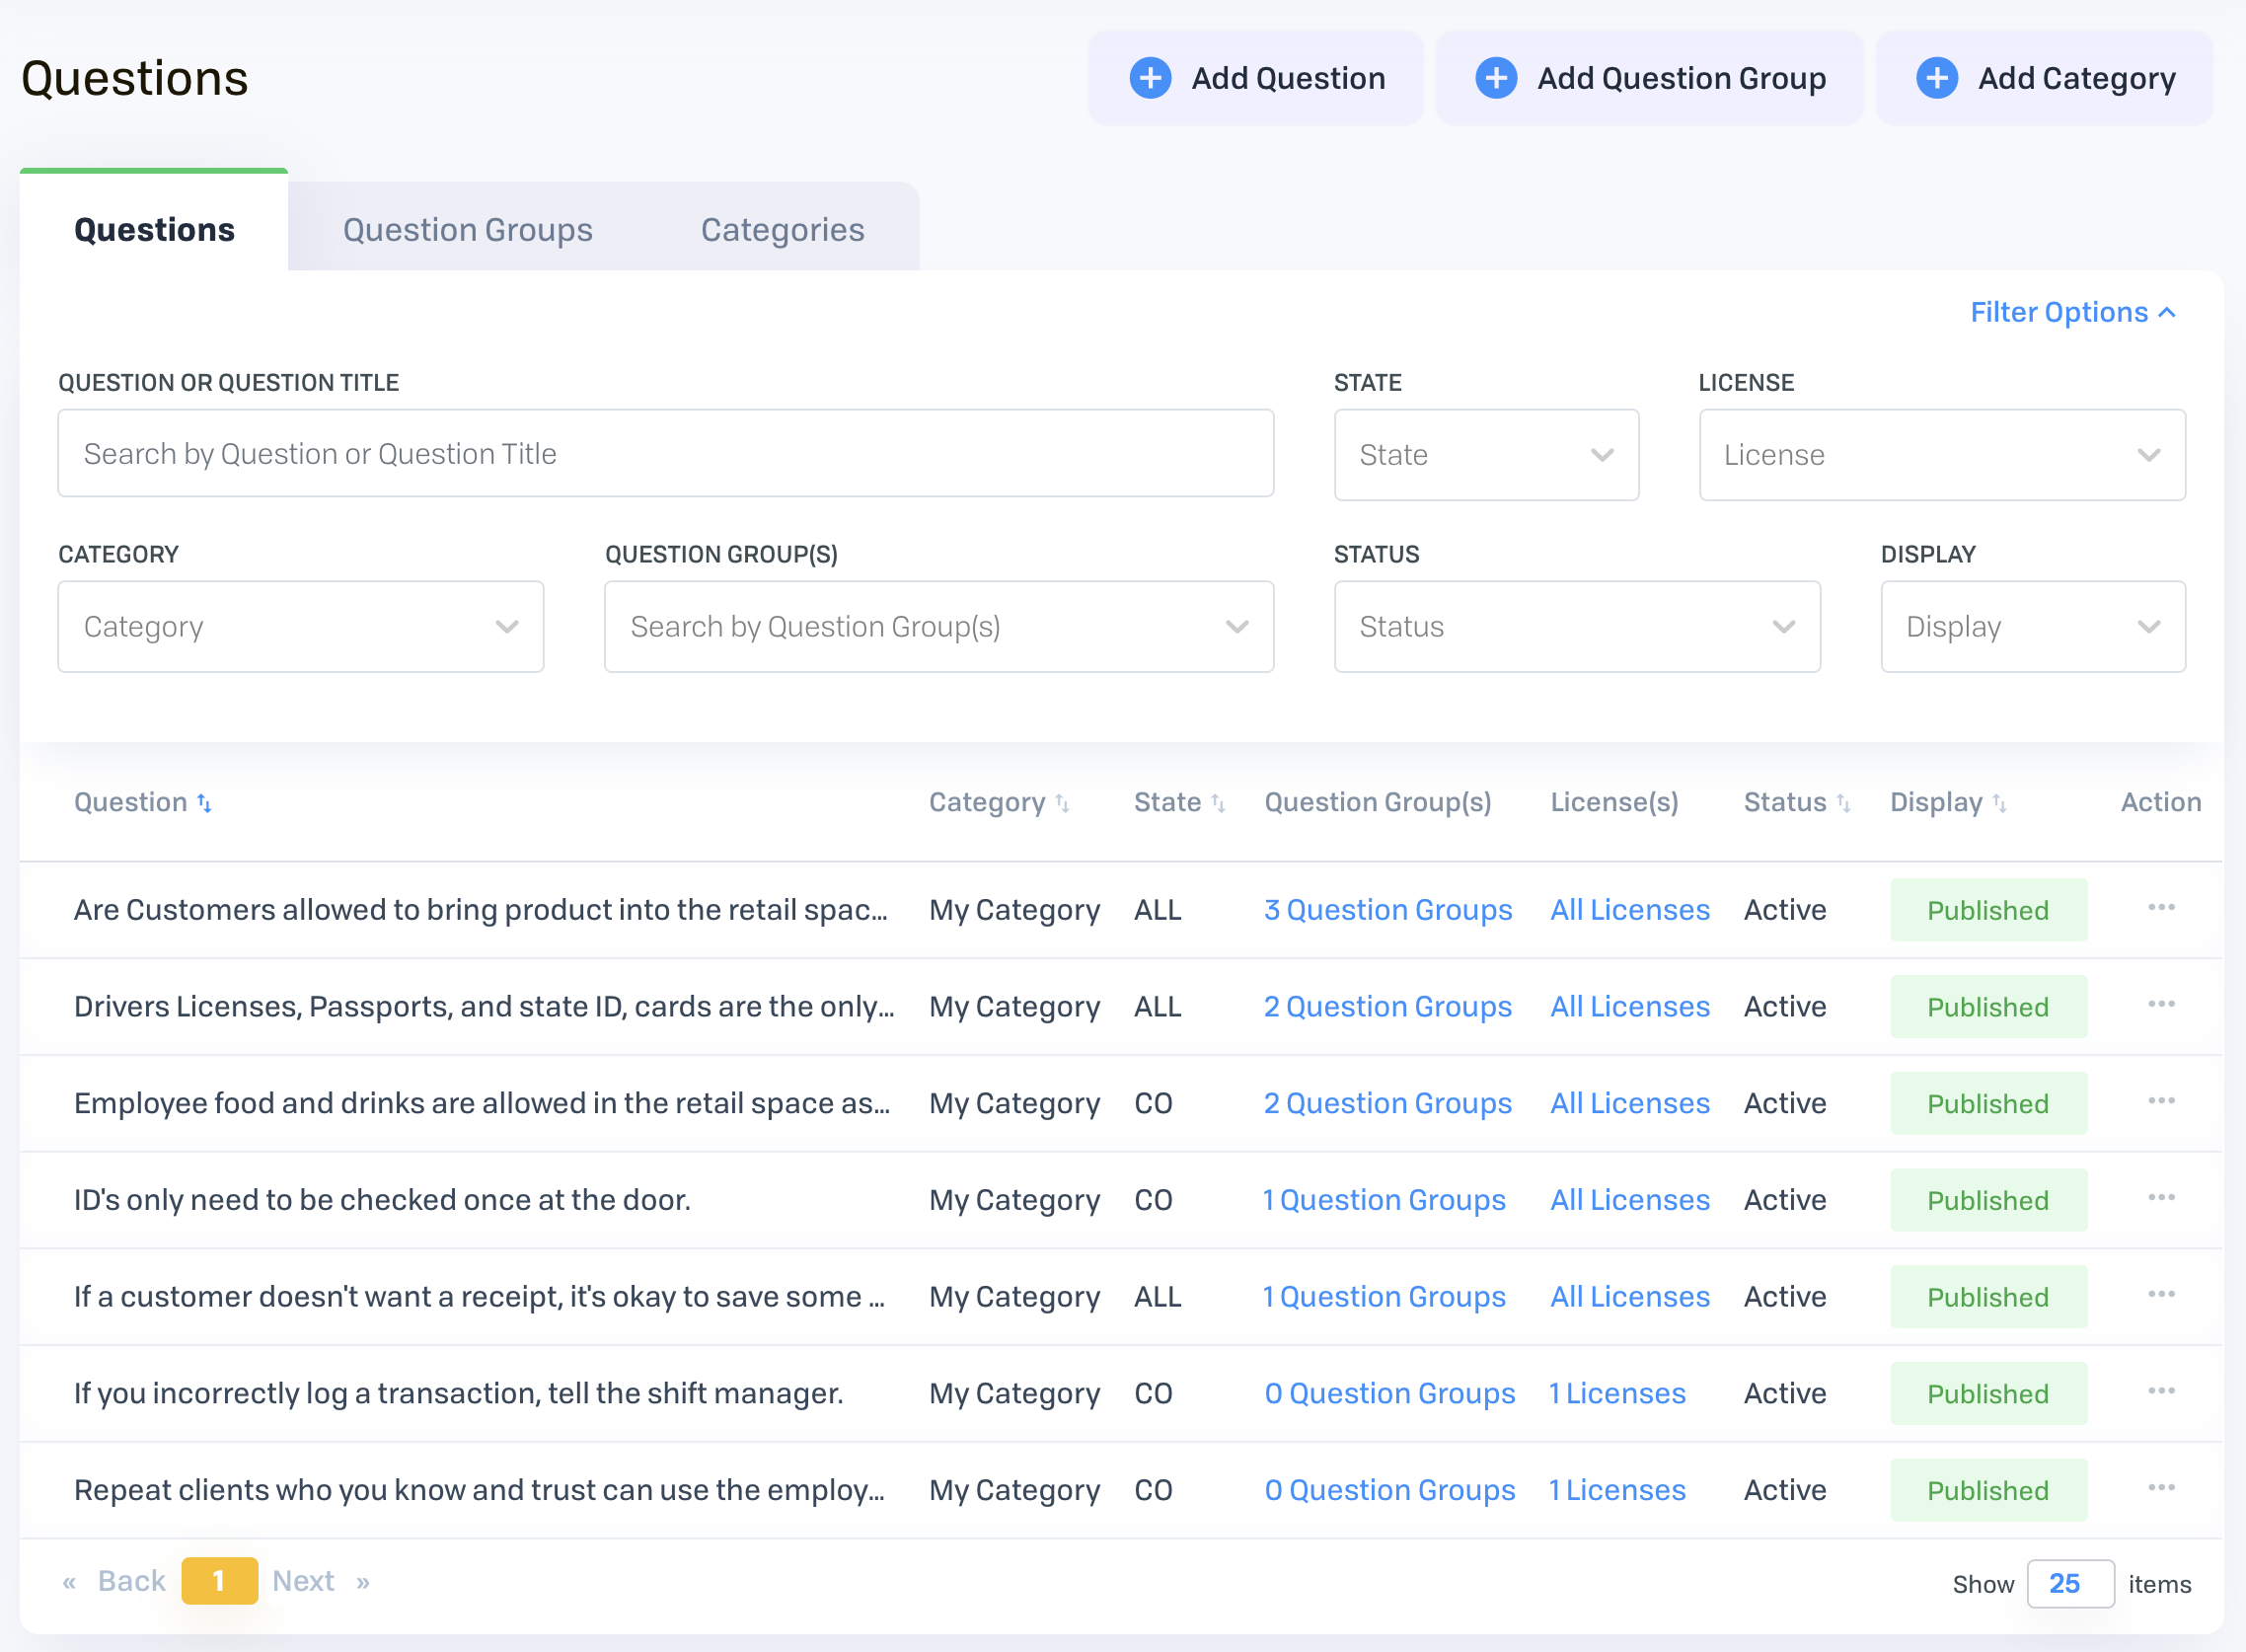Open action menu for 'ID's only need' row
The width and height of the screenshot is (2246, 1652).
click(2161, 1197)
